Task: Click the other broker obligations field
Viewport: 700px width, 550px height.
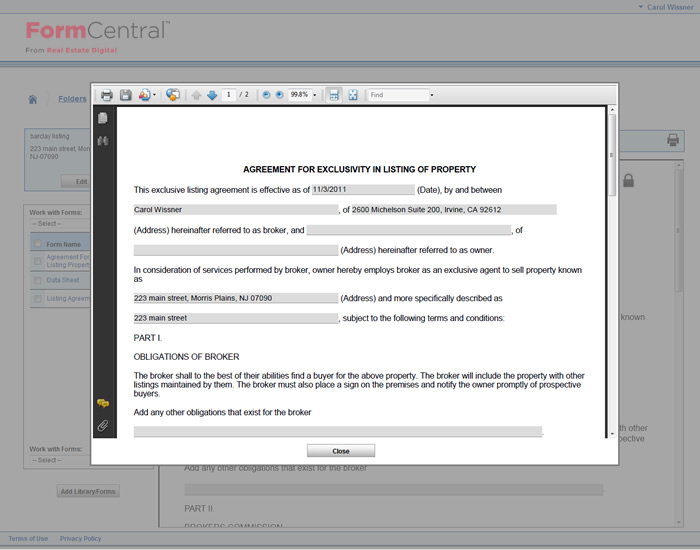Action: pos(338,431)
